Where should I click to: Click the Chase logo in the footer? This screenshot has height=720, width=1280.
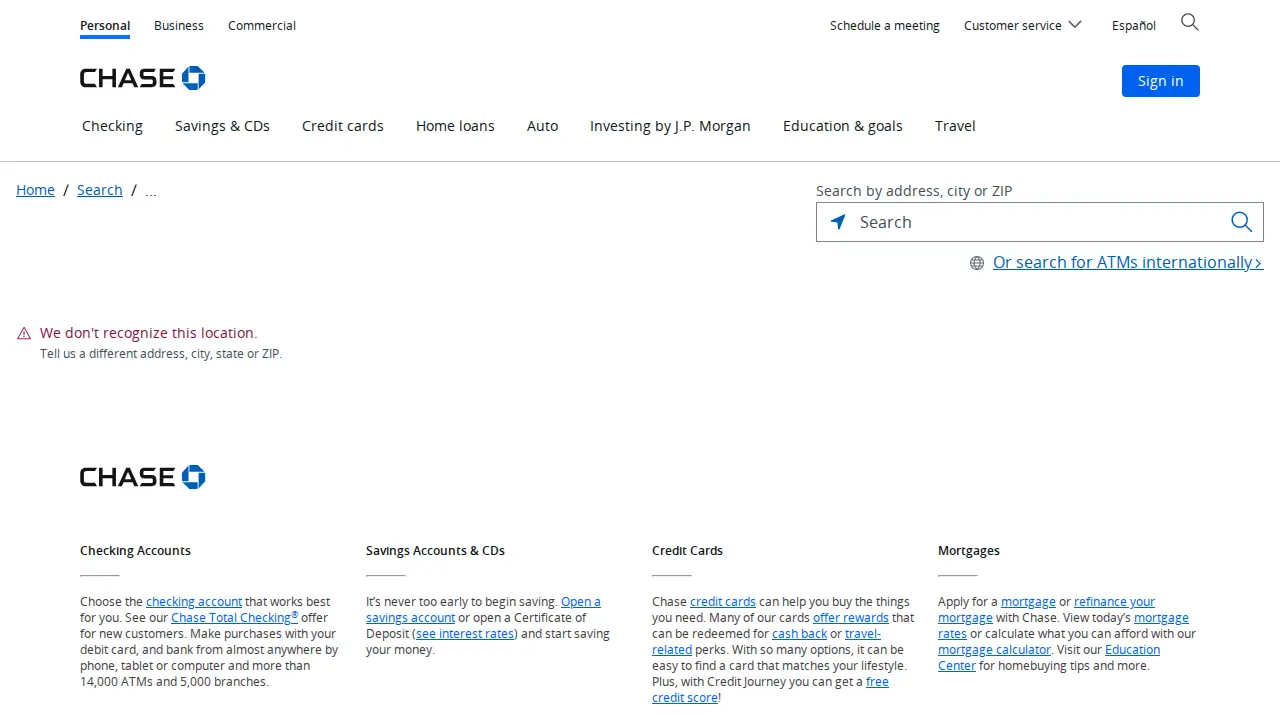(x=143, y=477)
